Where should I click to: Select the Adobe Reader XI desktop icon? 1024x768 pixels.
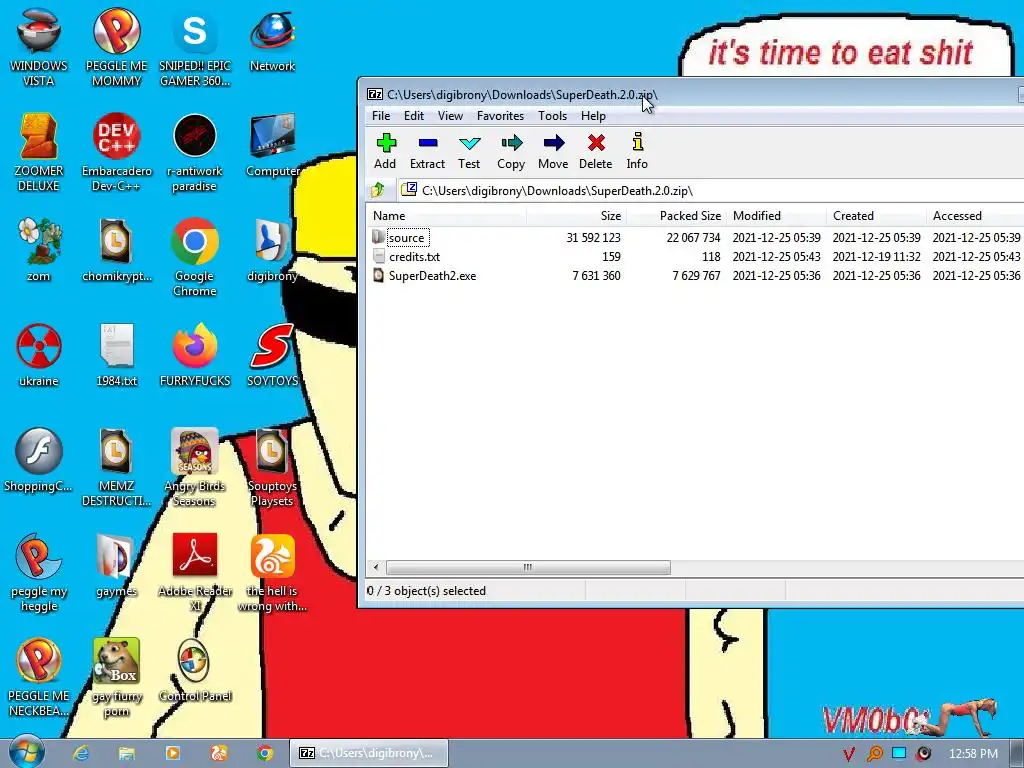click(195, 572)
